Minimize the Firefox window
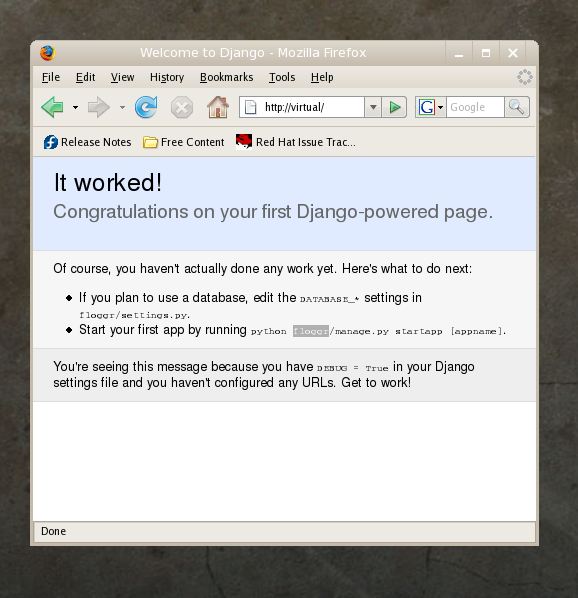The height and width of the screenshot is (598, 578). (459, 53)
